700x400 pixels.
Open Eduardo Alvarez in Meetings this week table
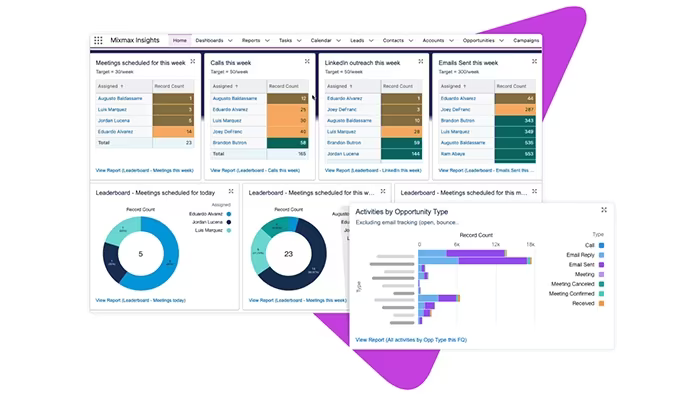116,132
